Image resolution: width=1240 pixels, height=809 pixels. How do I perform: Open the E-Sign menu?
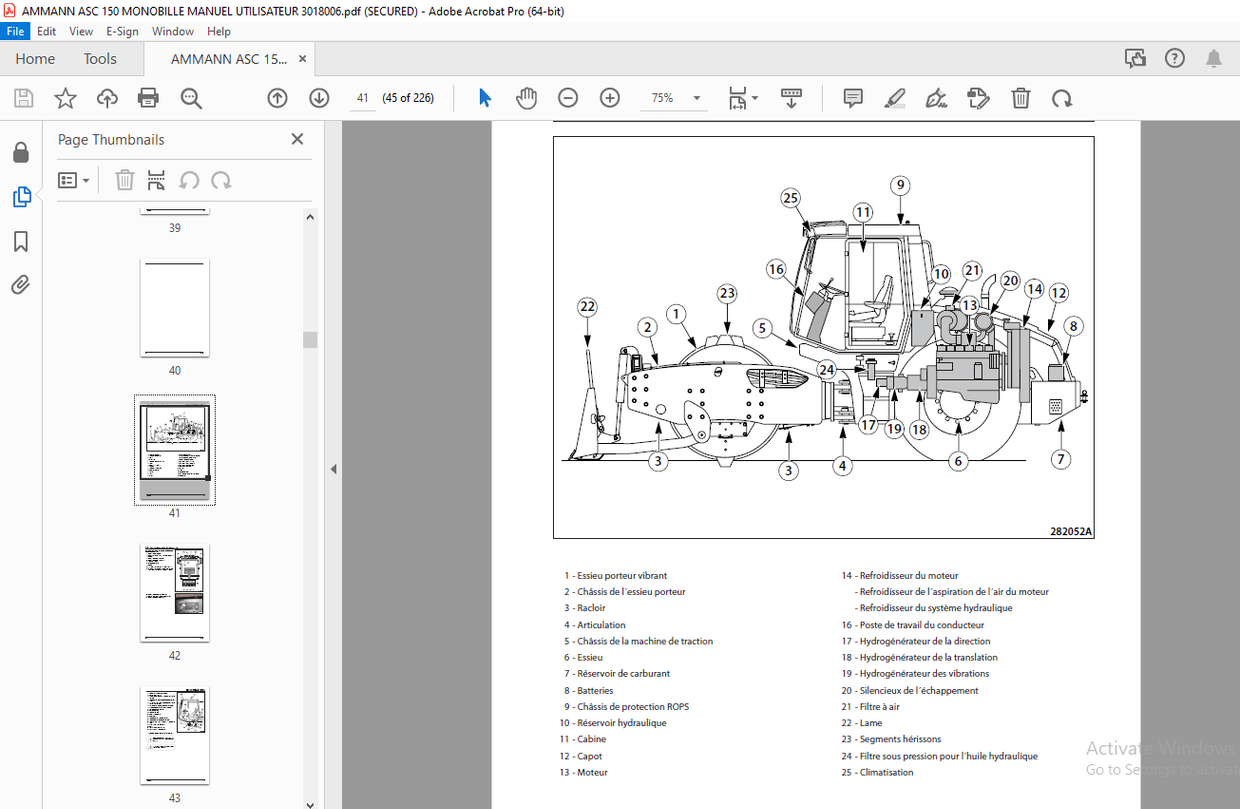pyautogui.click(x=121, y=31)
